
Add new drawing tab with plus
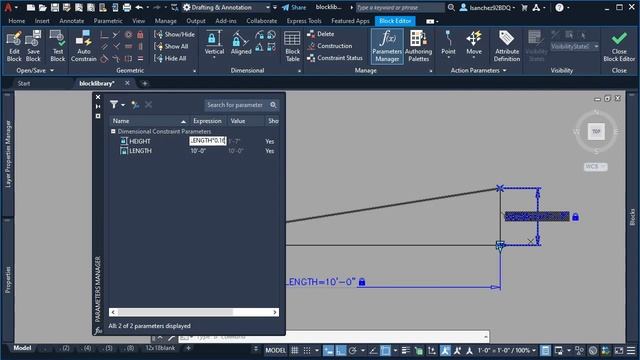coord(144,83)
